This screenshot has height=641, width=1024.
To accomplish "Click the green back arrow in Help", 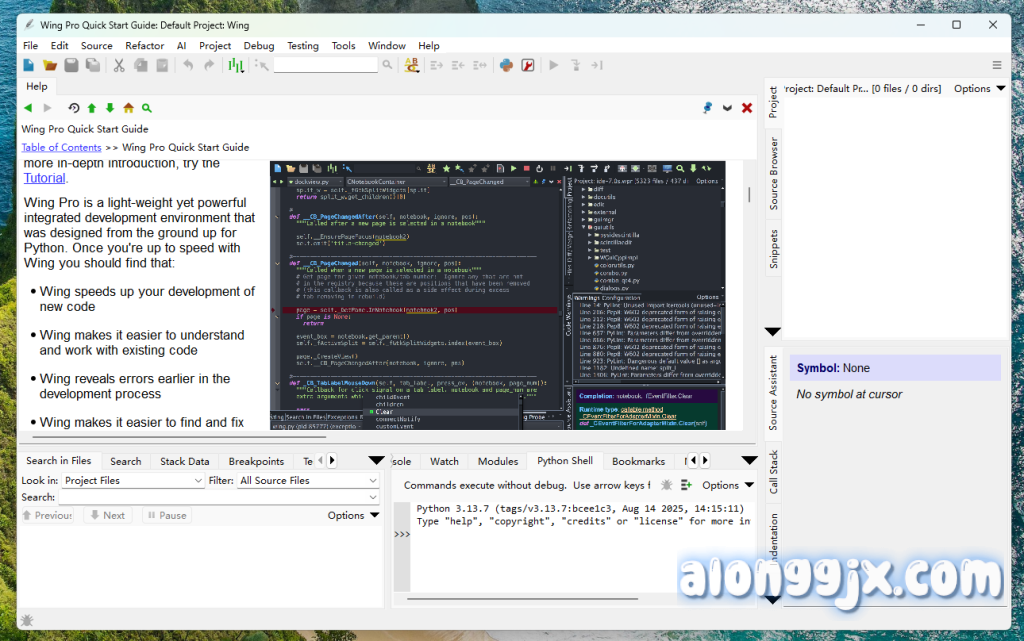I will (x=28, y=108).
